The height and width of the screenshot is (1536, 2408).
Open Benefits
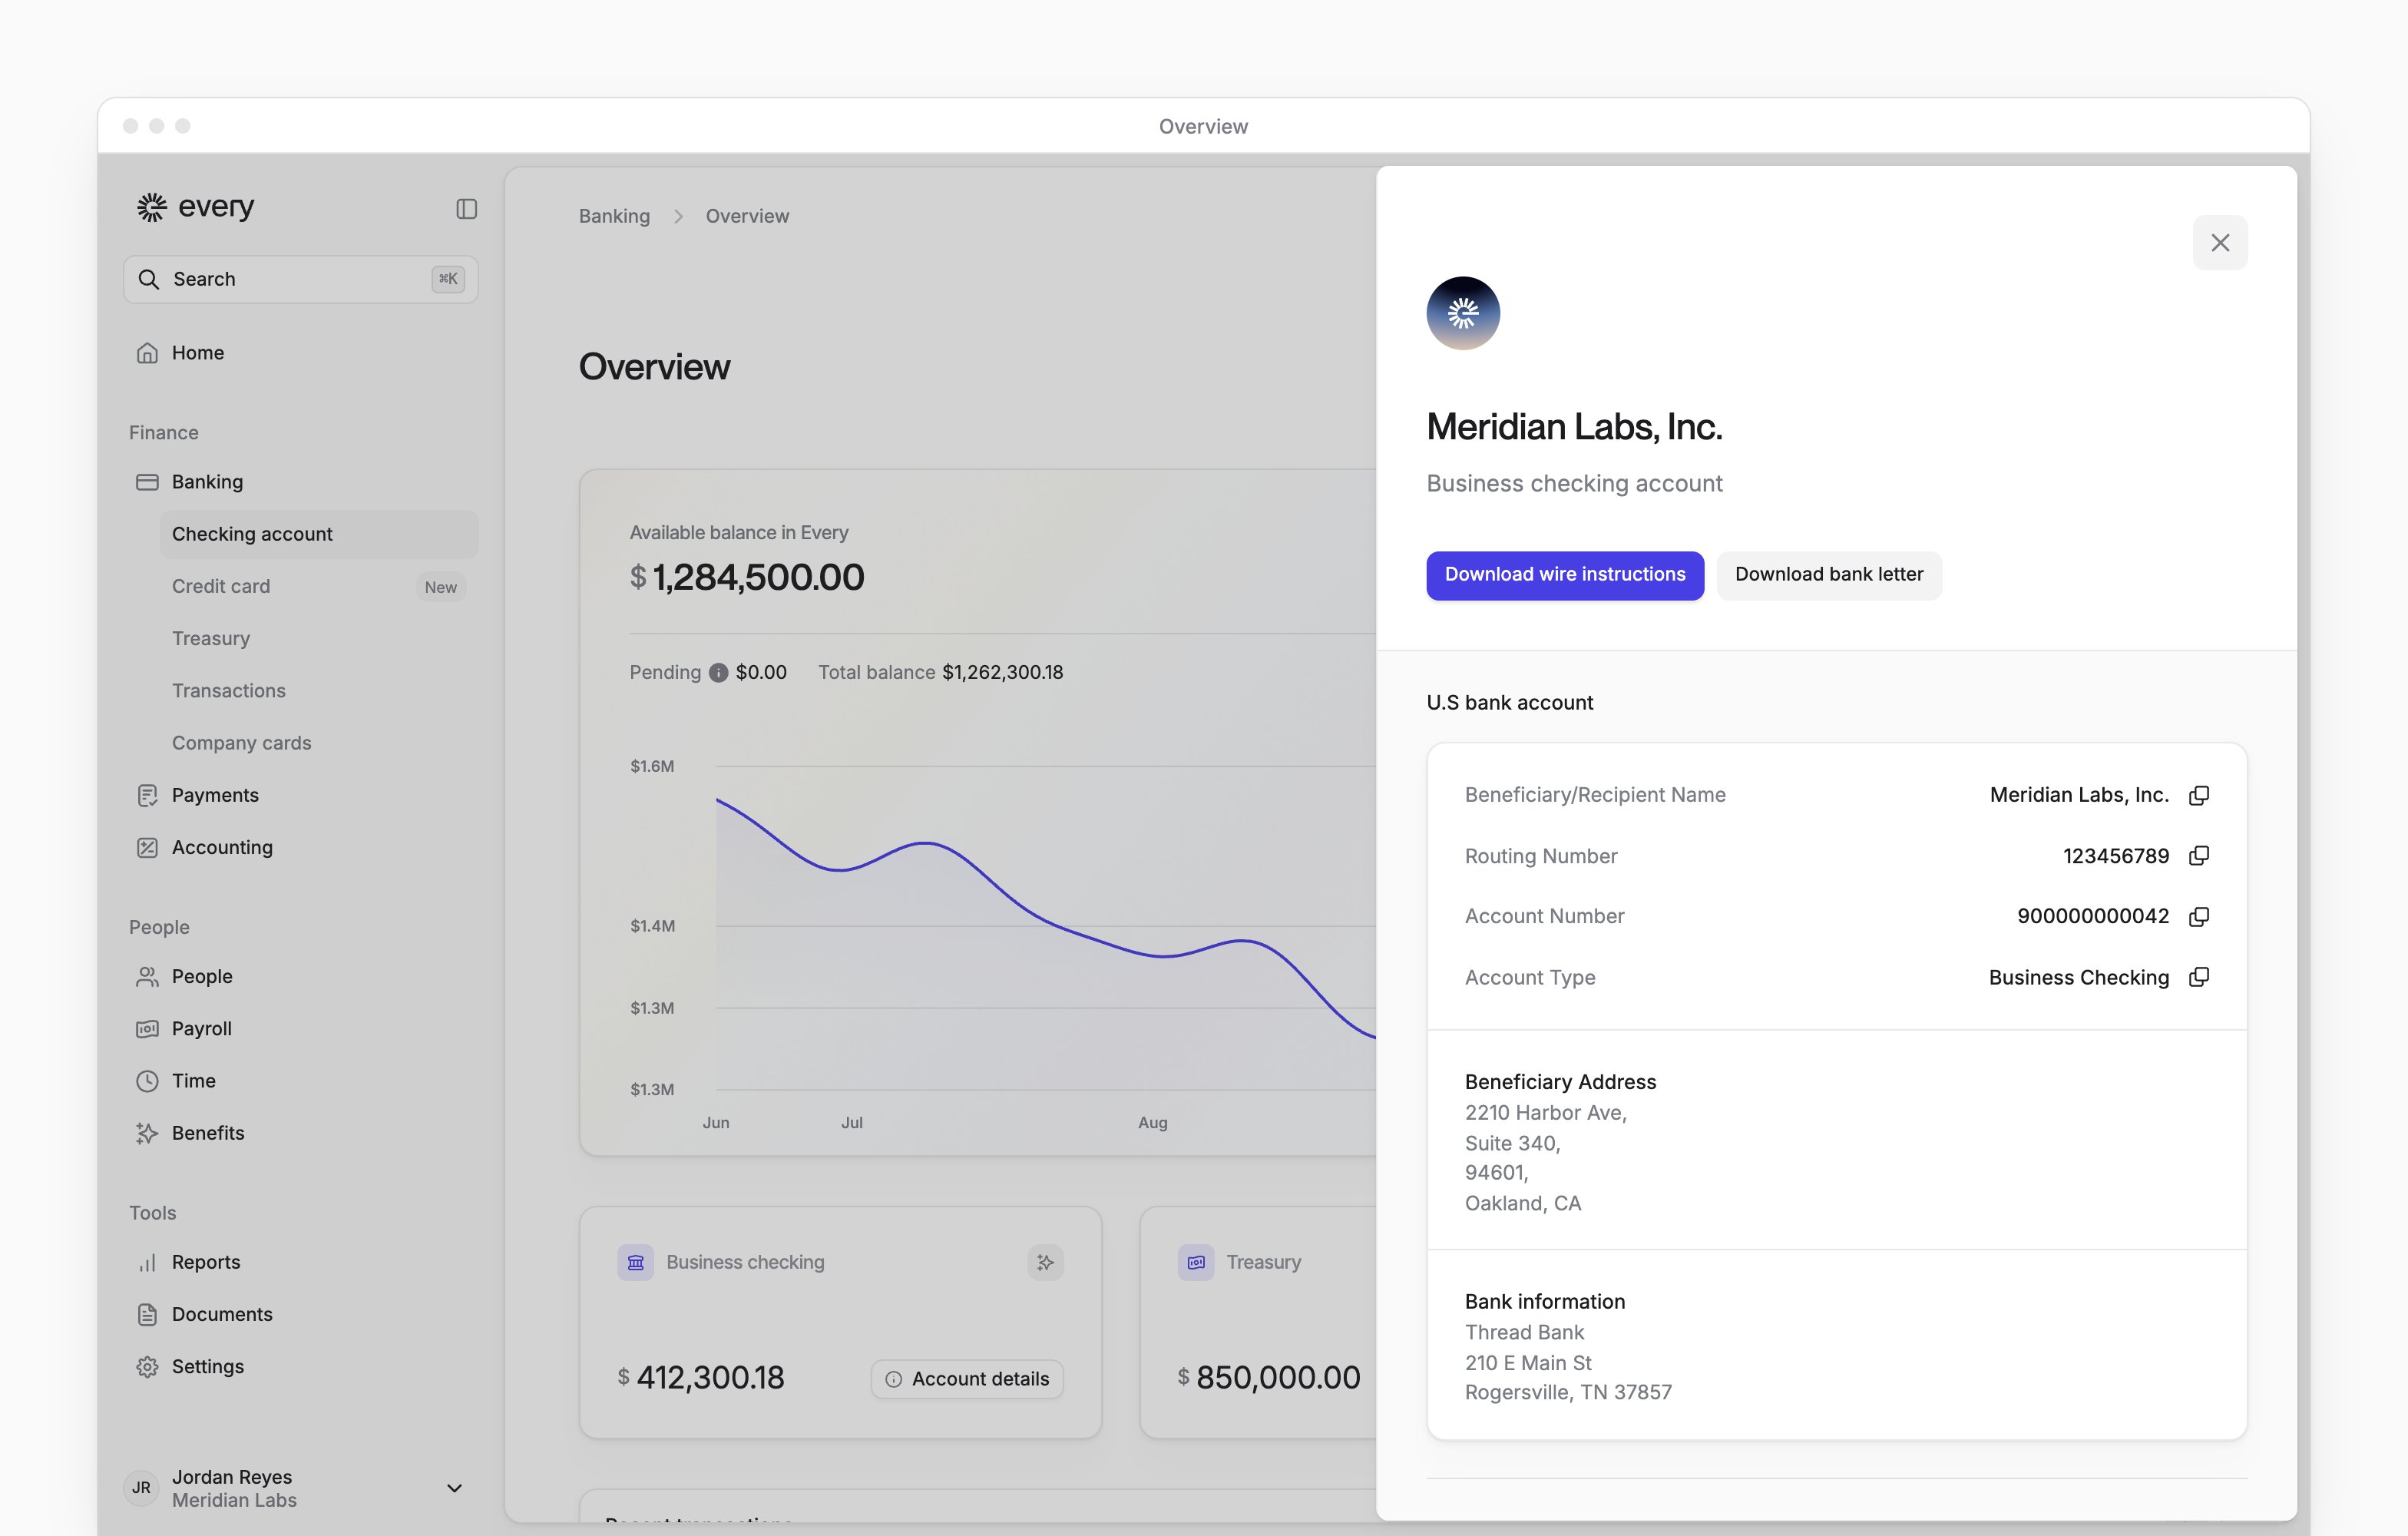coord(300,1133)
